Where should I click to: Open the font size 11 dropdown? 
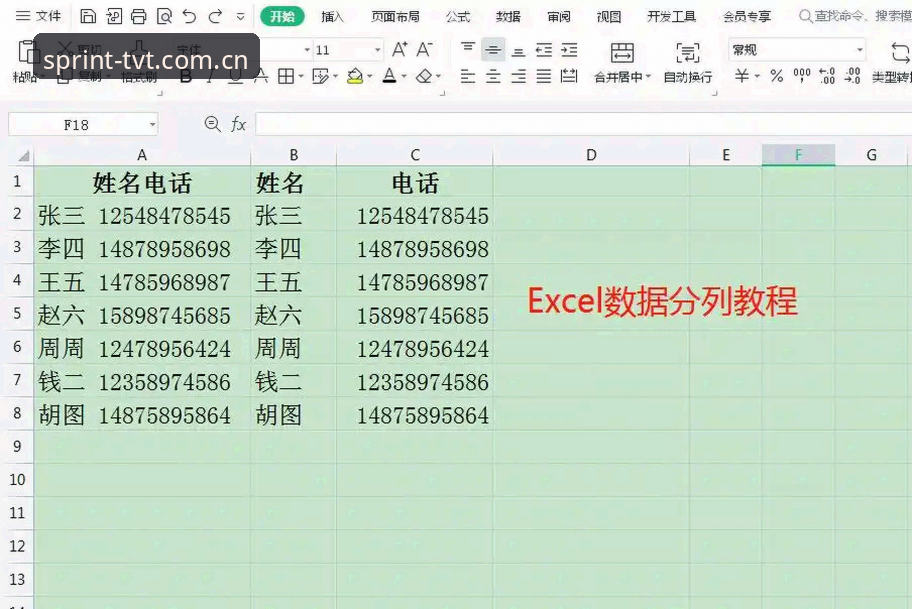377,50
